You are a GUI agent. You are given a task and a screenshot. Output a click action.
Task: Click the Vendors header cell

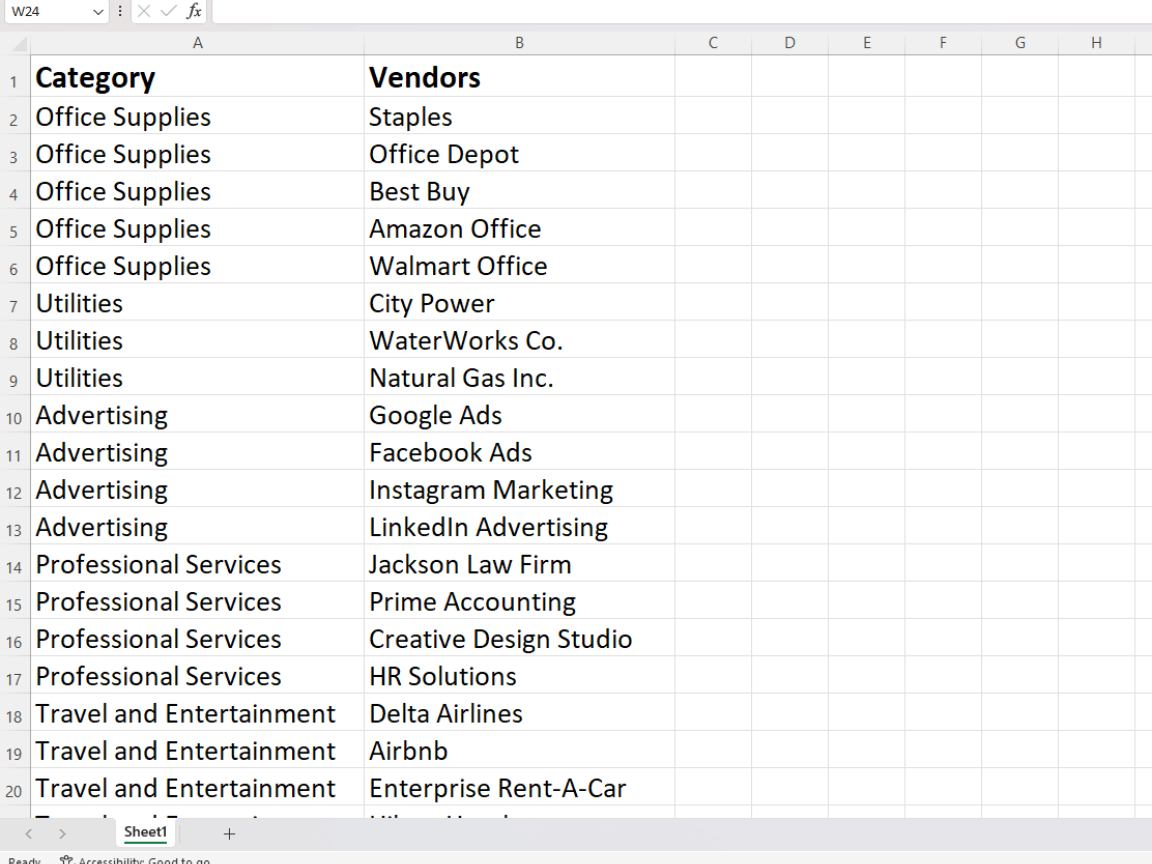tap(519, 77)
